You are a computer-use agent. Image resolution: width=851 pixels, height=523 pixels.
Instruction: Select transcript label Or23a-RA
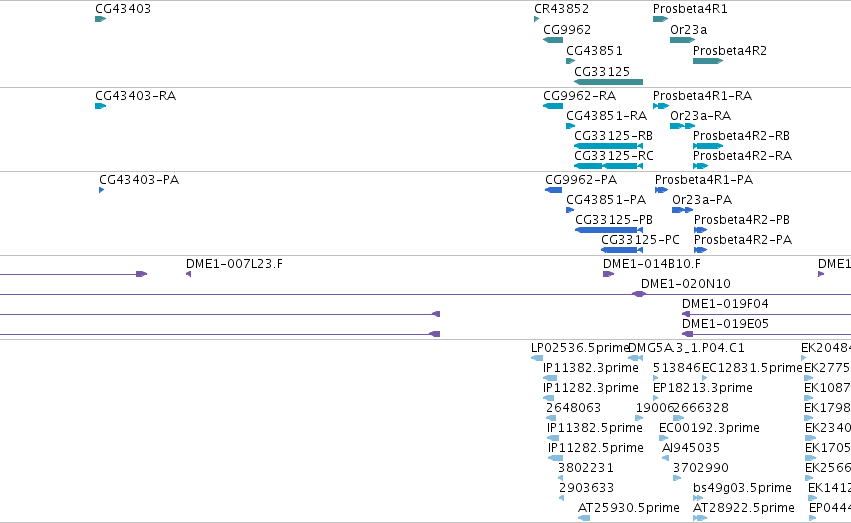click(x=700, y=116)
